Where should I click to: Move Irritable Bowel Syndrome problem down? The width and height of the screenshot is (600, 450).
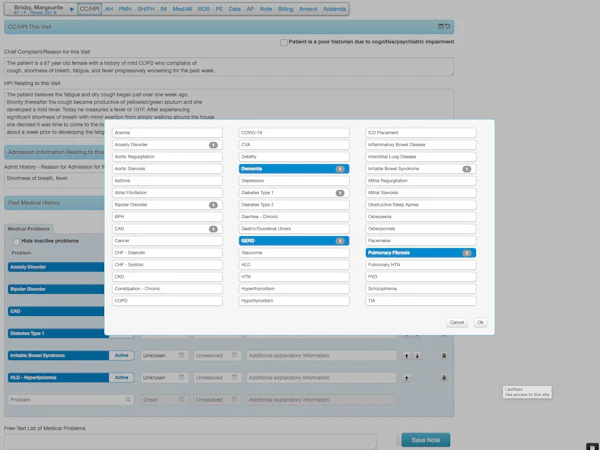[417, 356]
